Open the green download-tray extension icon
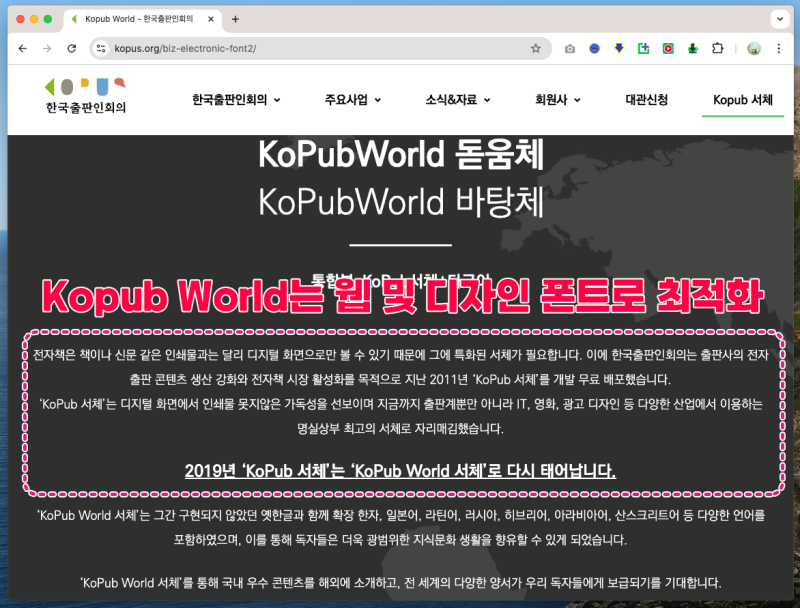 (x=692, y=48)
